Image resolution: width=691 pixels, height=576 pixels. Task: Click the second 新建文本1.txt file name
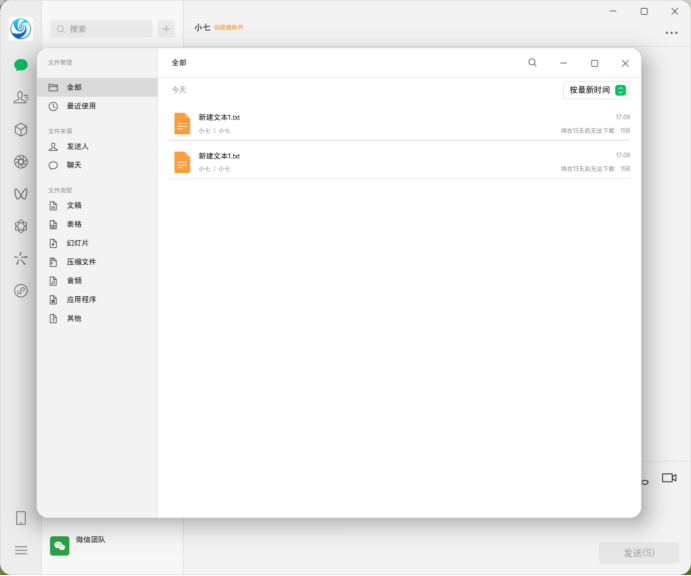[x=219, y=156]
